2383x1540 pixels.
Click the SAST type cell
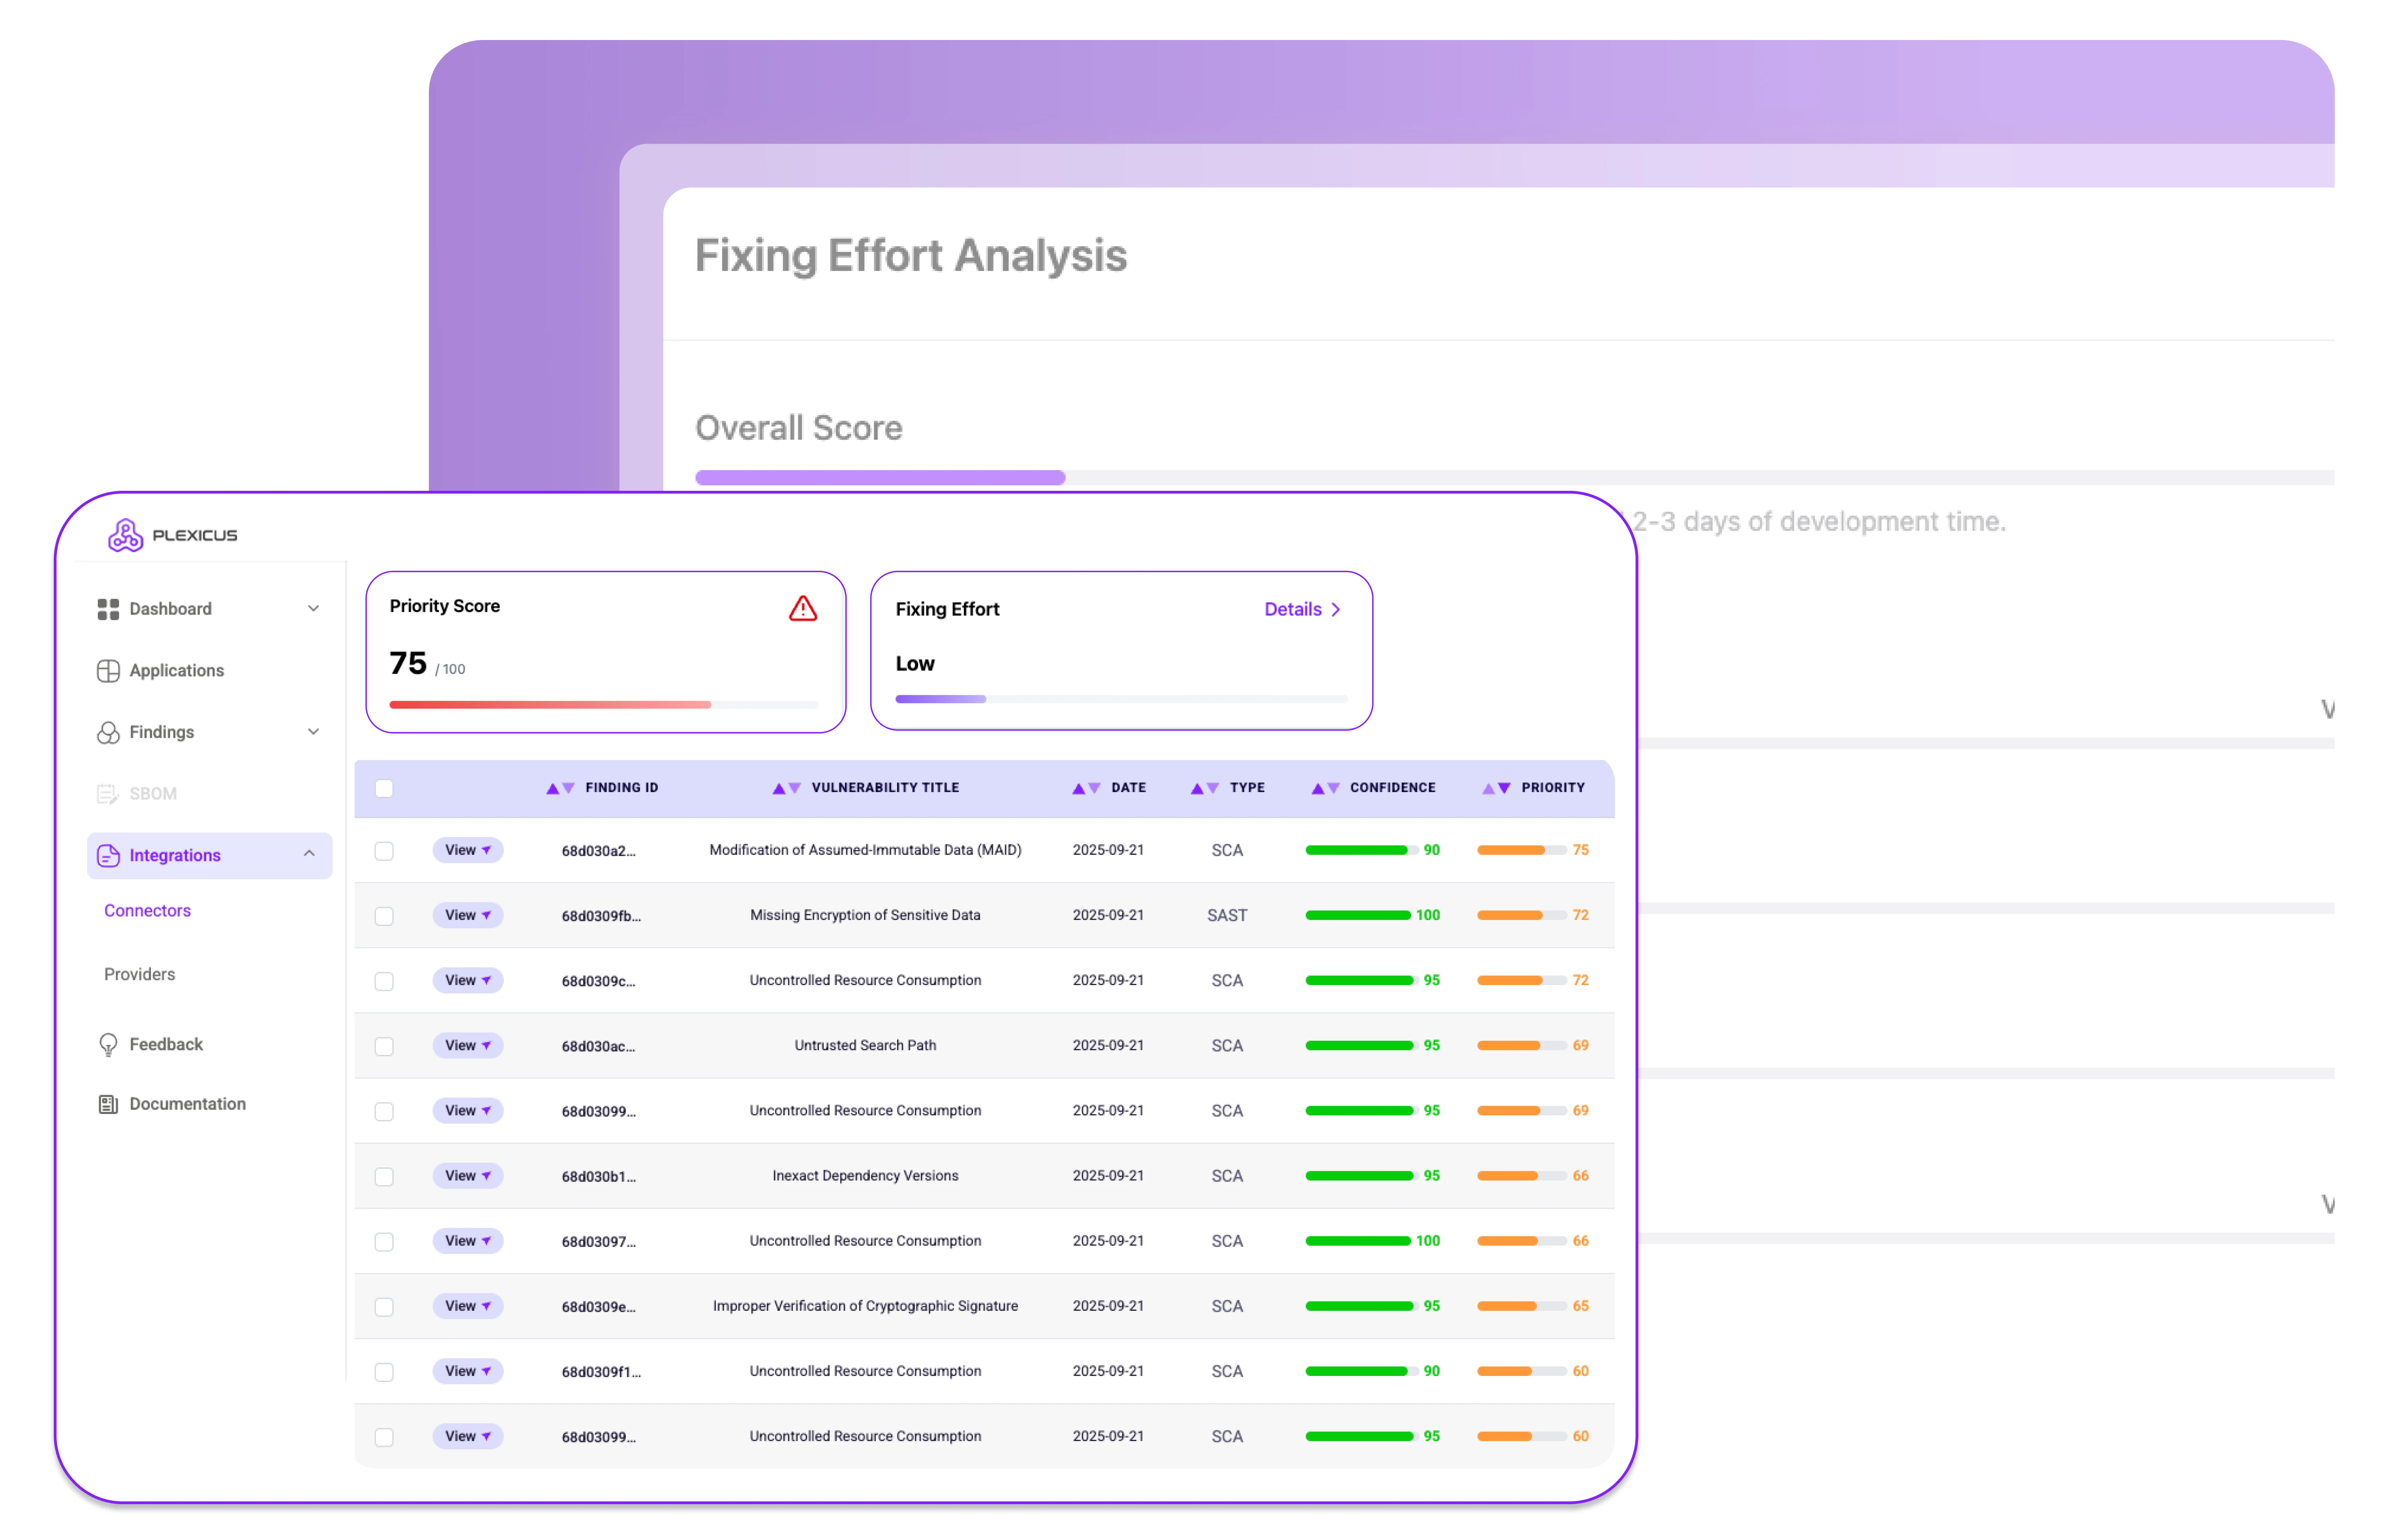(1227, 916)
